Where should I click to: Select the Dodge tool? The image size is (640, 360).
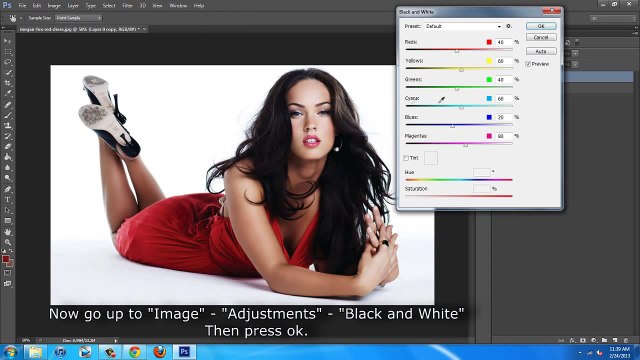(x=8, y=178)
